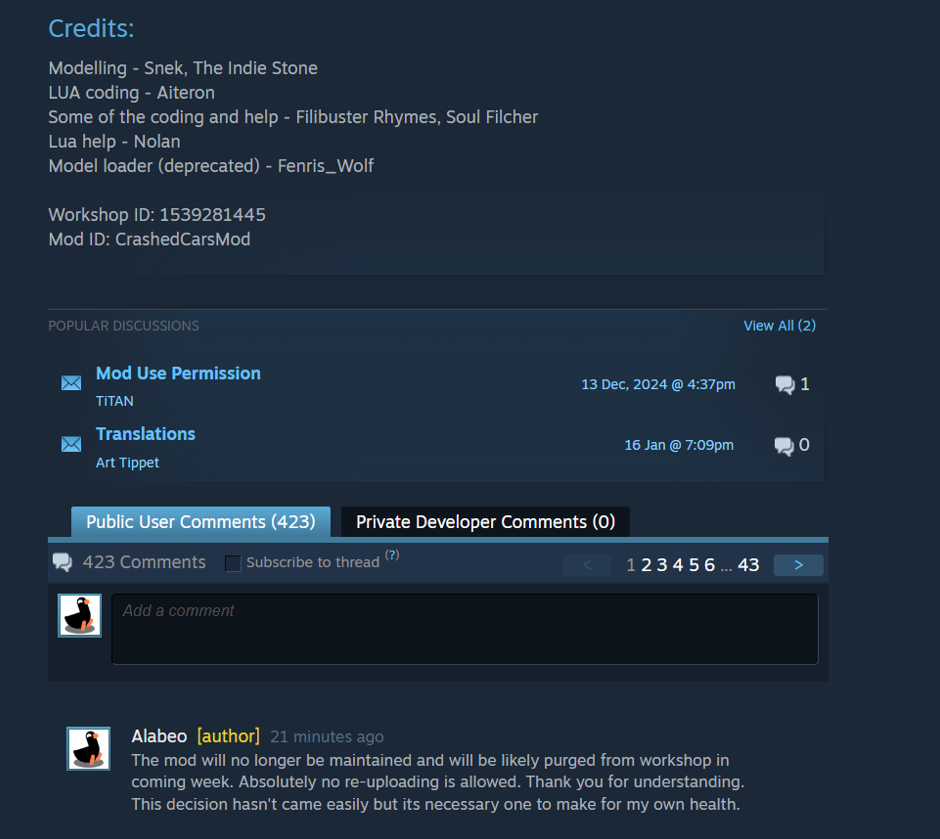Click reply bubble icon for Translations discussion
This screenshot has width=940, height=839.
pyautogui.click(x=784, y=445)
